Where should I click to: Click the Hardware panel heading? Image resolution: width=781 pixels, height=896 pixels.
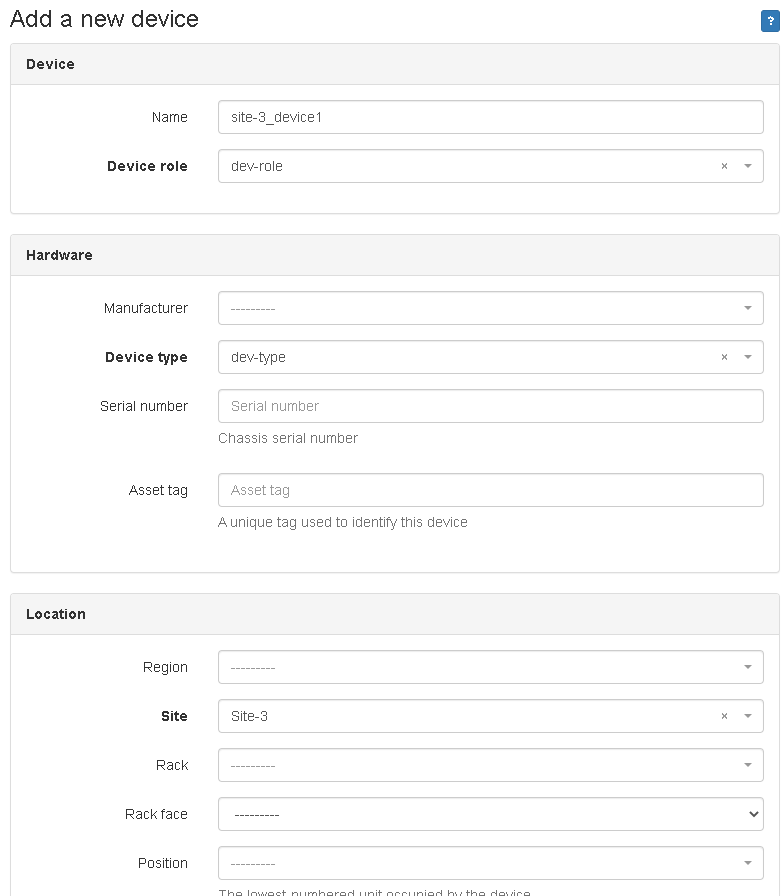click(x=59, y=256)
